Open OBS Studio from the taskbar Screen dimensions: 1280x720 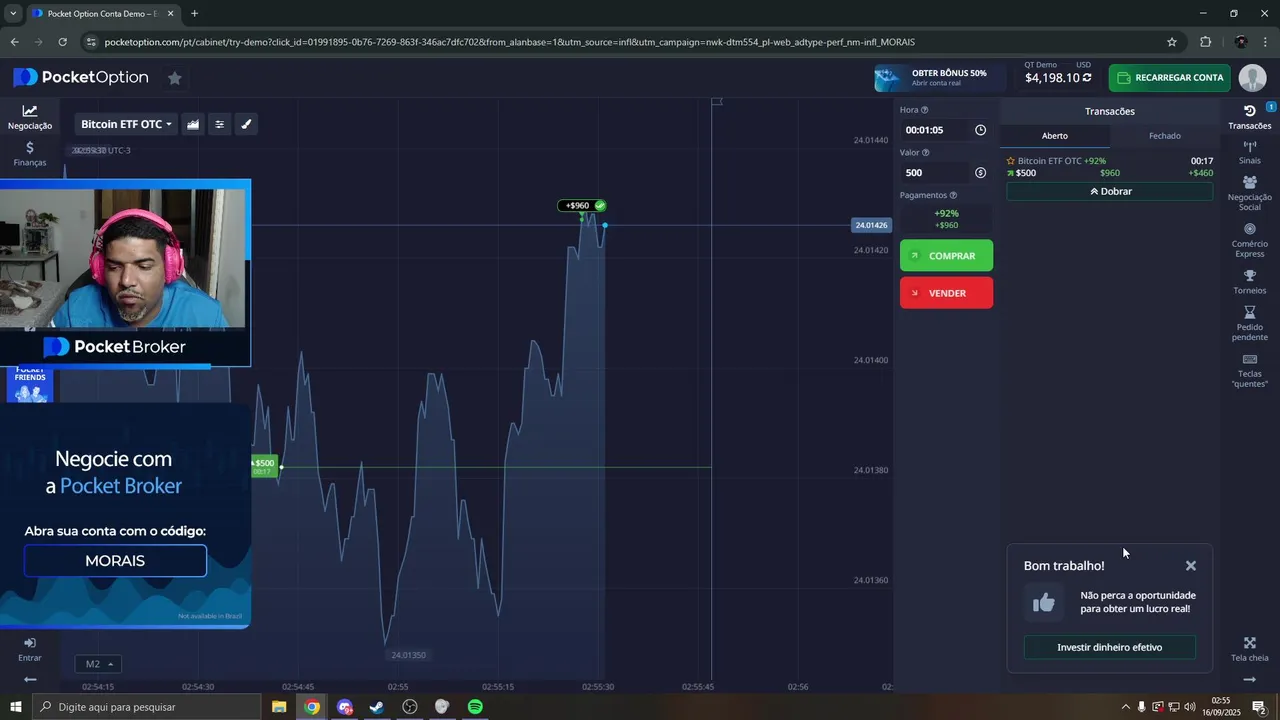(x=410, y=707)
